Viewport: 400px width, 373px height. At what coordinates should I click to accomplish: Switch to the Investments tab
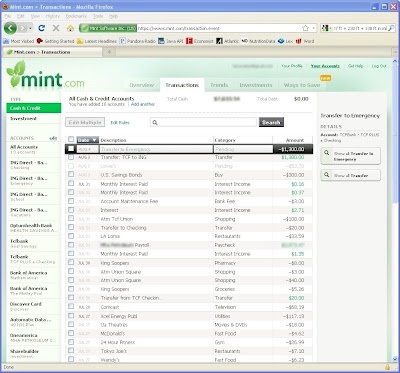(256, 85)
